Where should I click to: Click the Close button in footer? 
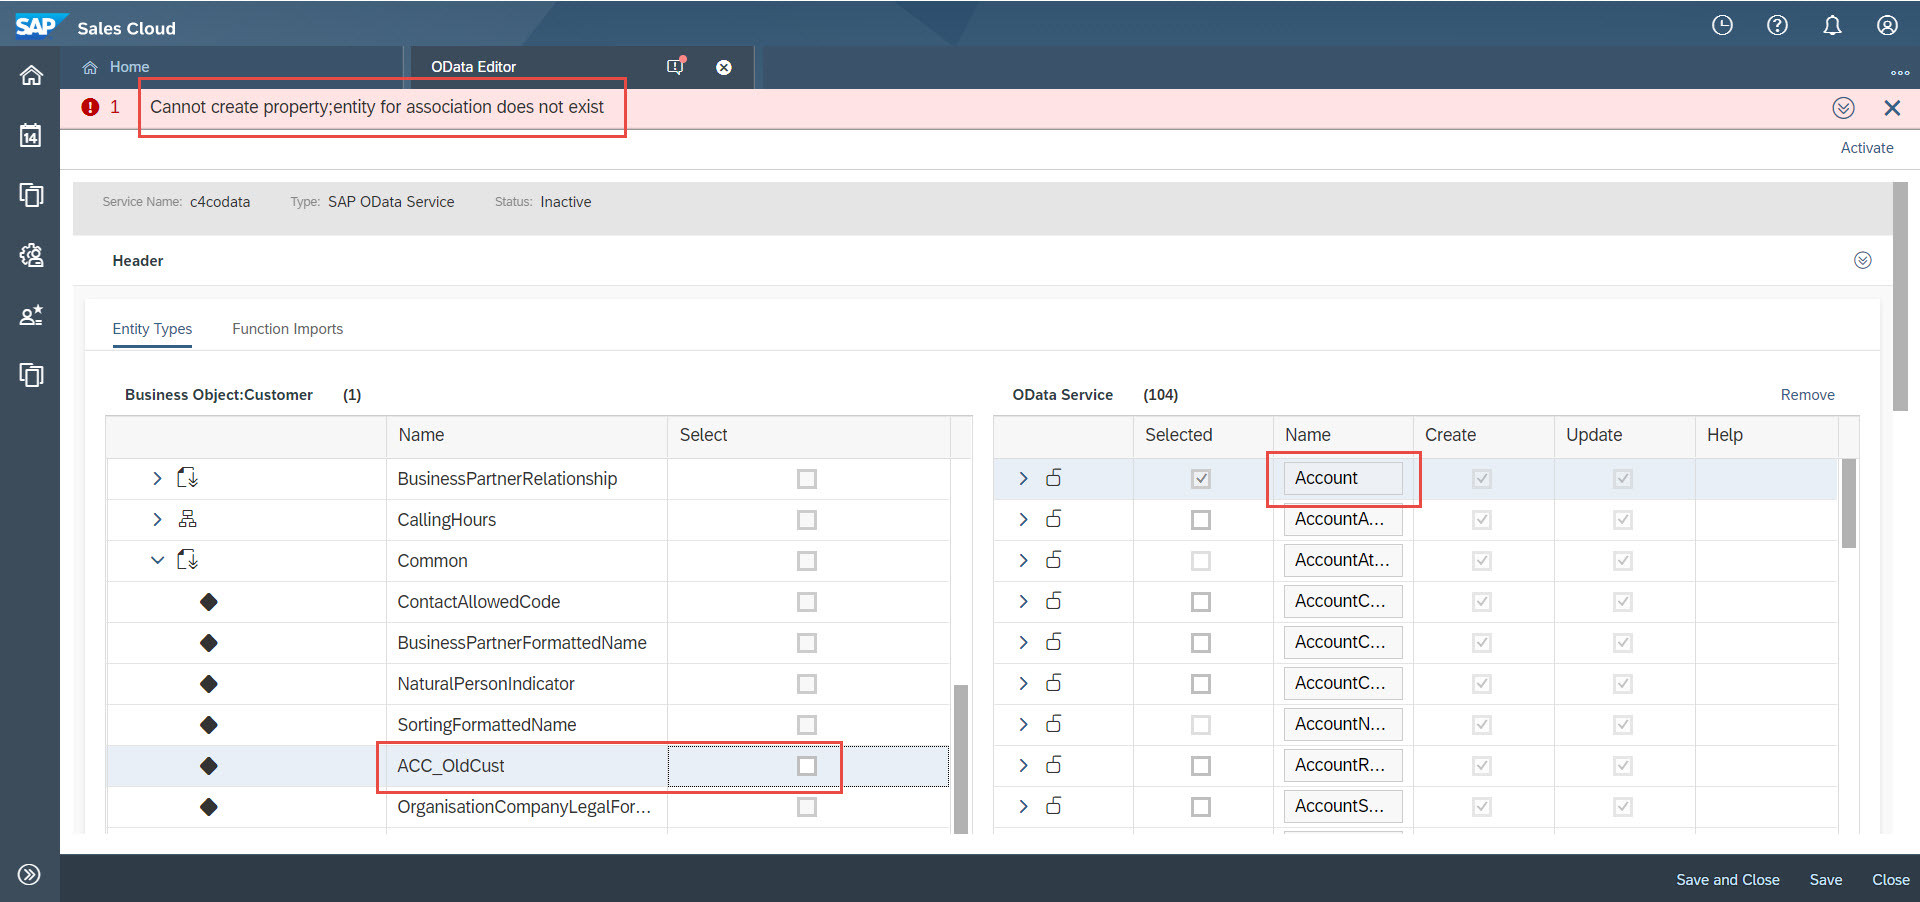(x=1890, y=880)
